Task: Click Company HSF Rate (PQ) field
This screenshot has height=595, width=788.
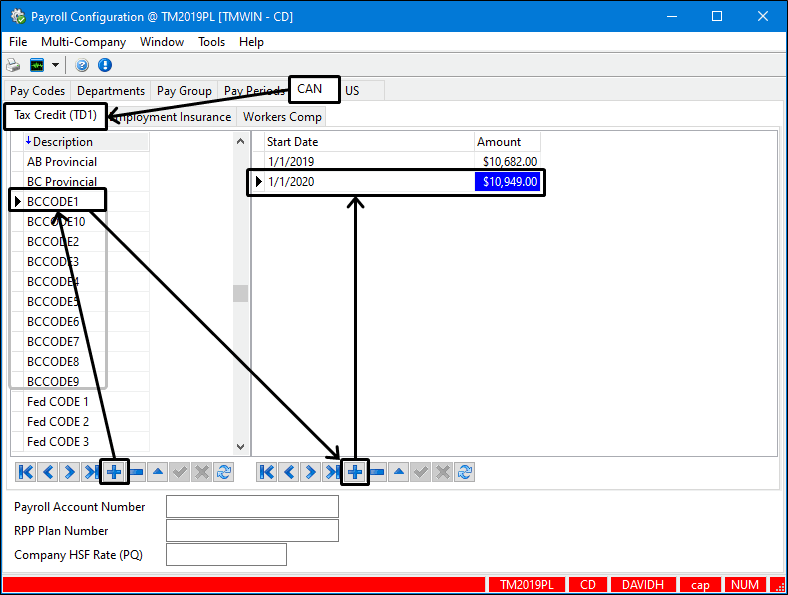Action: click(226, 555)
